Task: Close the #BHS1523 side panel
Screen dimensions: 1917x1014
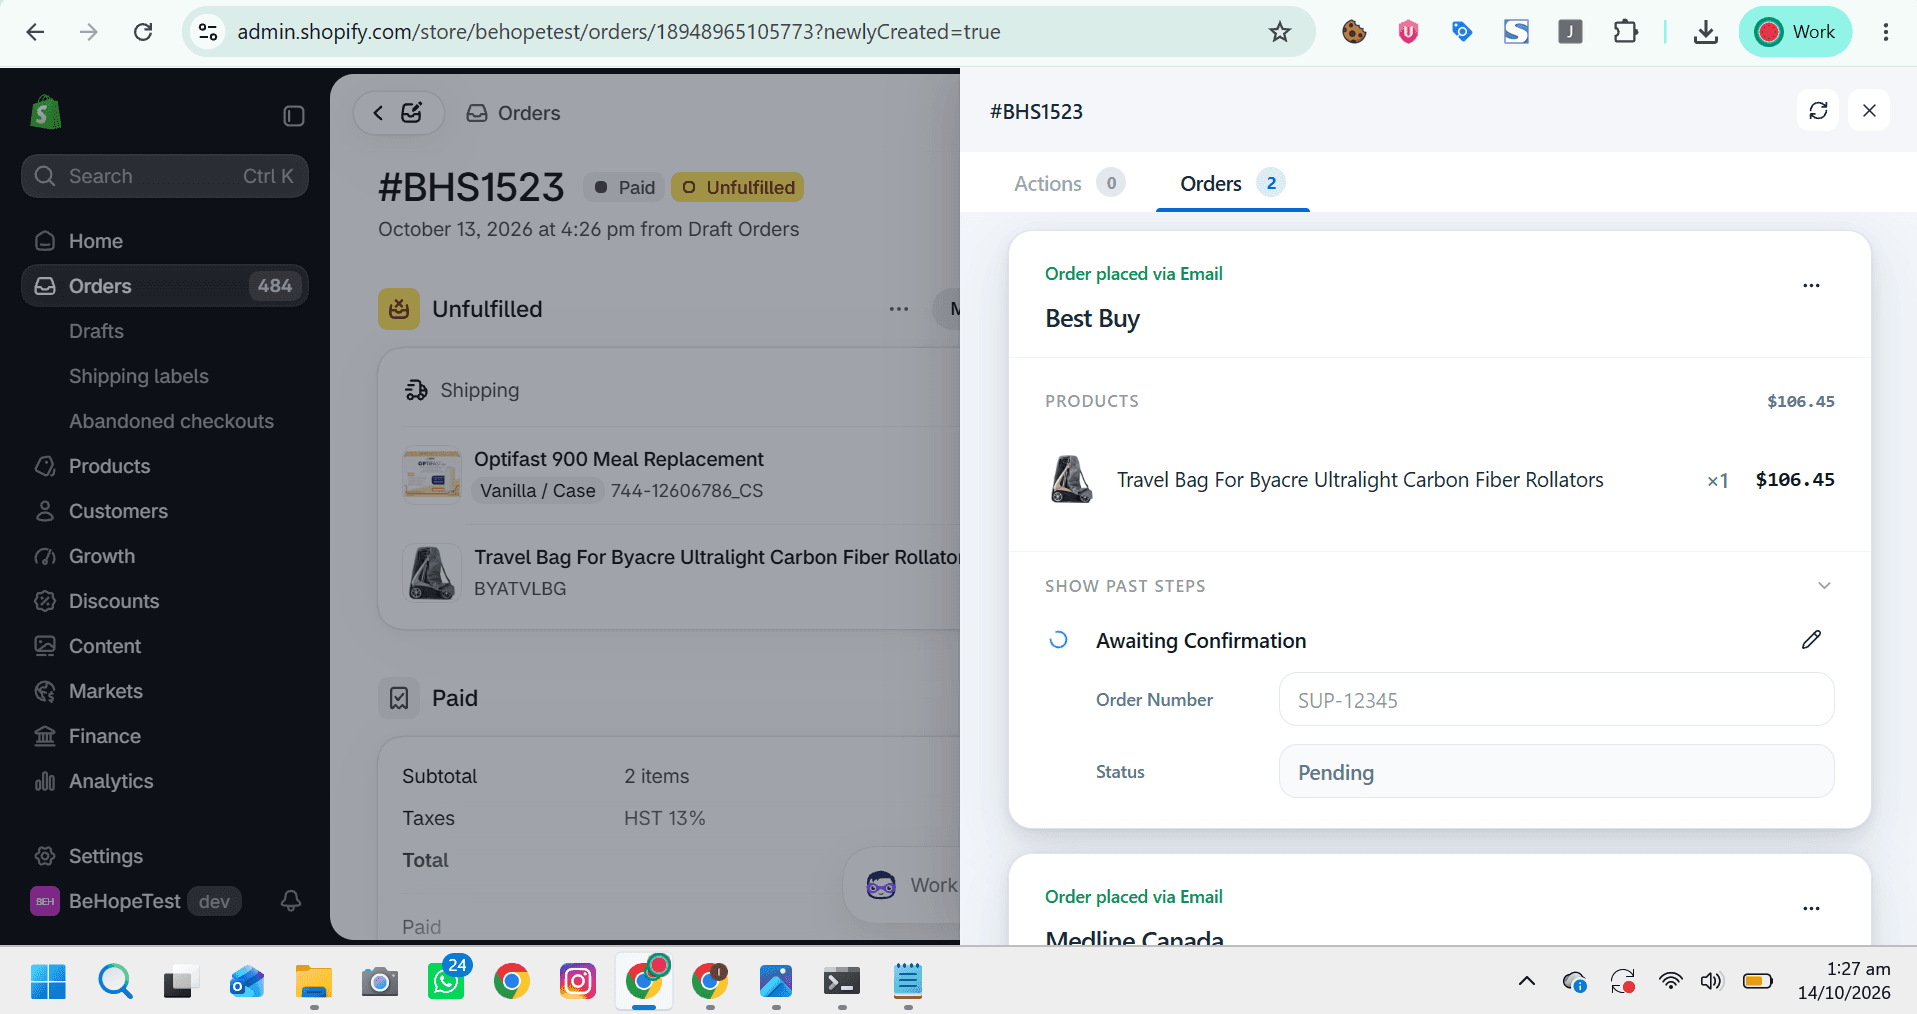Action: 1869,111
